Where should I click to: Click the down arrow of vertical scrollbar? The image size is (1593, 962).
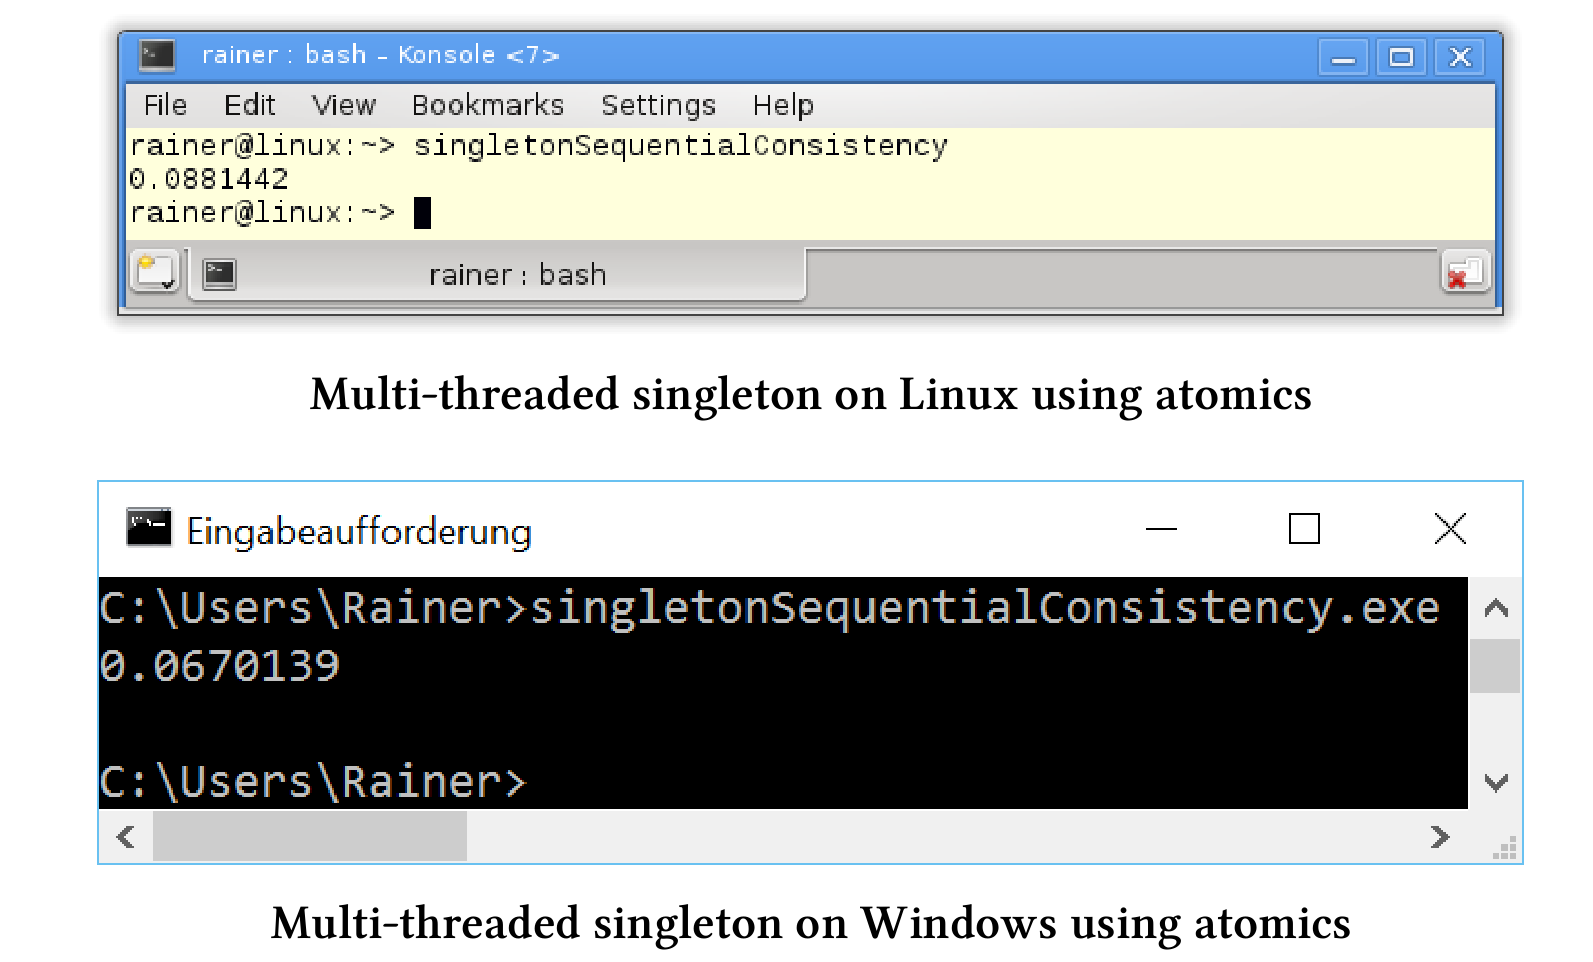pos(1495,781)
